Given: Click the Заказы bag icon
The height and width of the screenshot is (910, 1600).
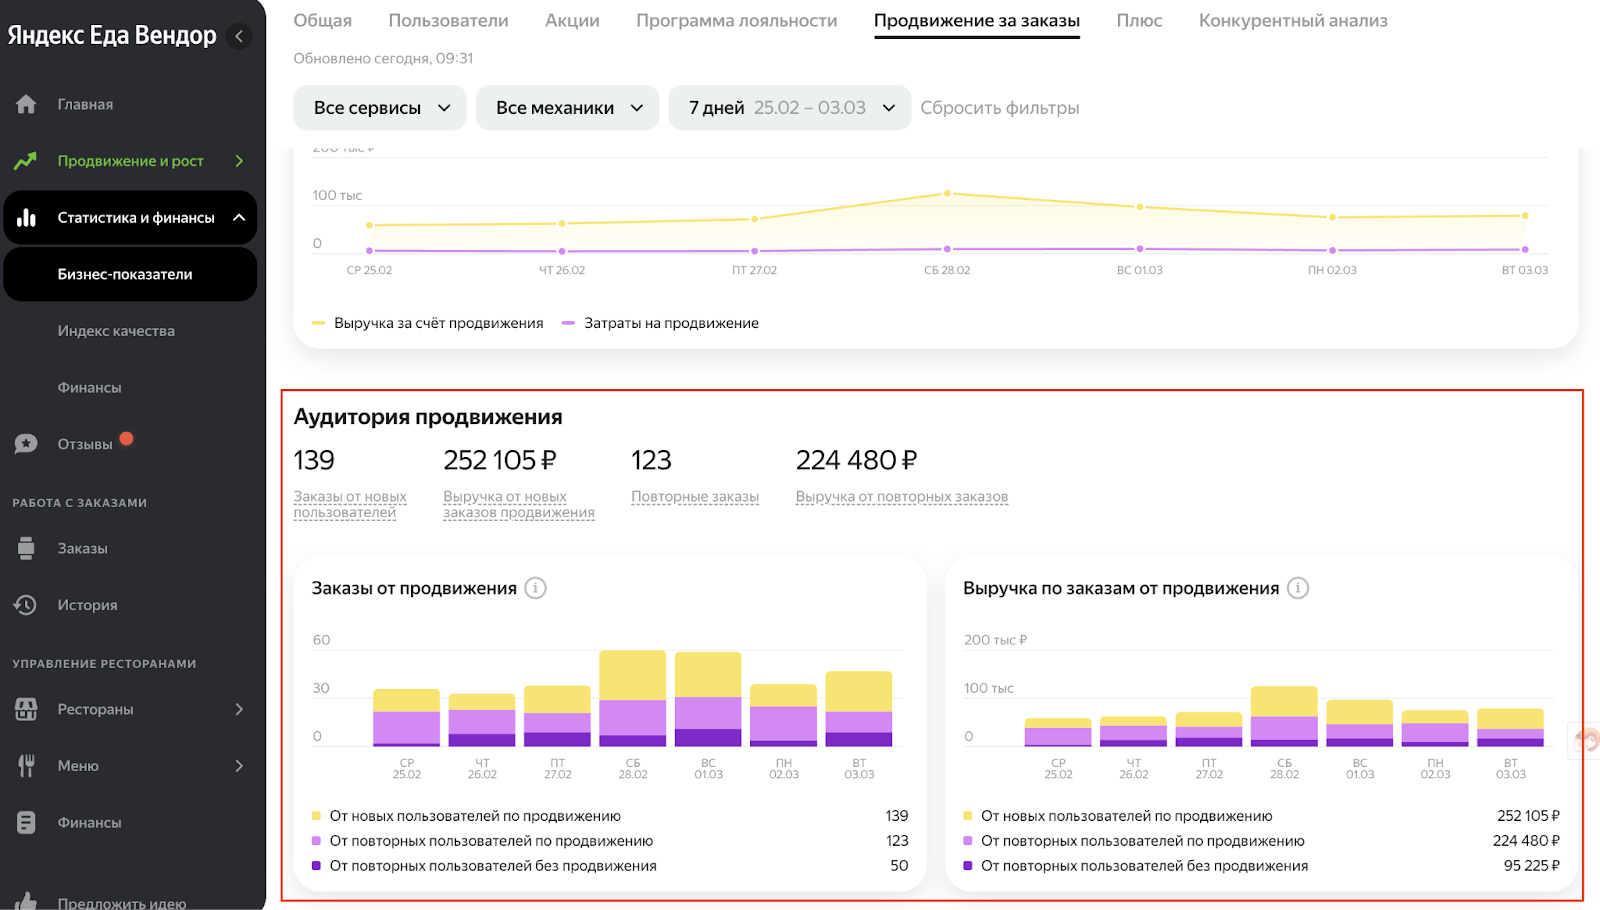Looking at the screenshot, I should (26, 548).
